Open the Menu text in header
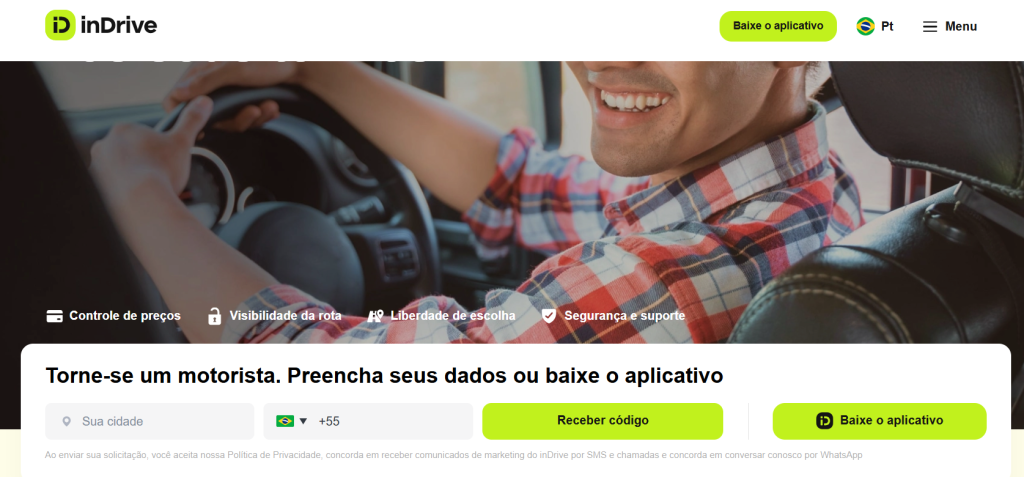Screen dimensions: 1024x477 point(961,27)
